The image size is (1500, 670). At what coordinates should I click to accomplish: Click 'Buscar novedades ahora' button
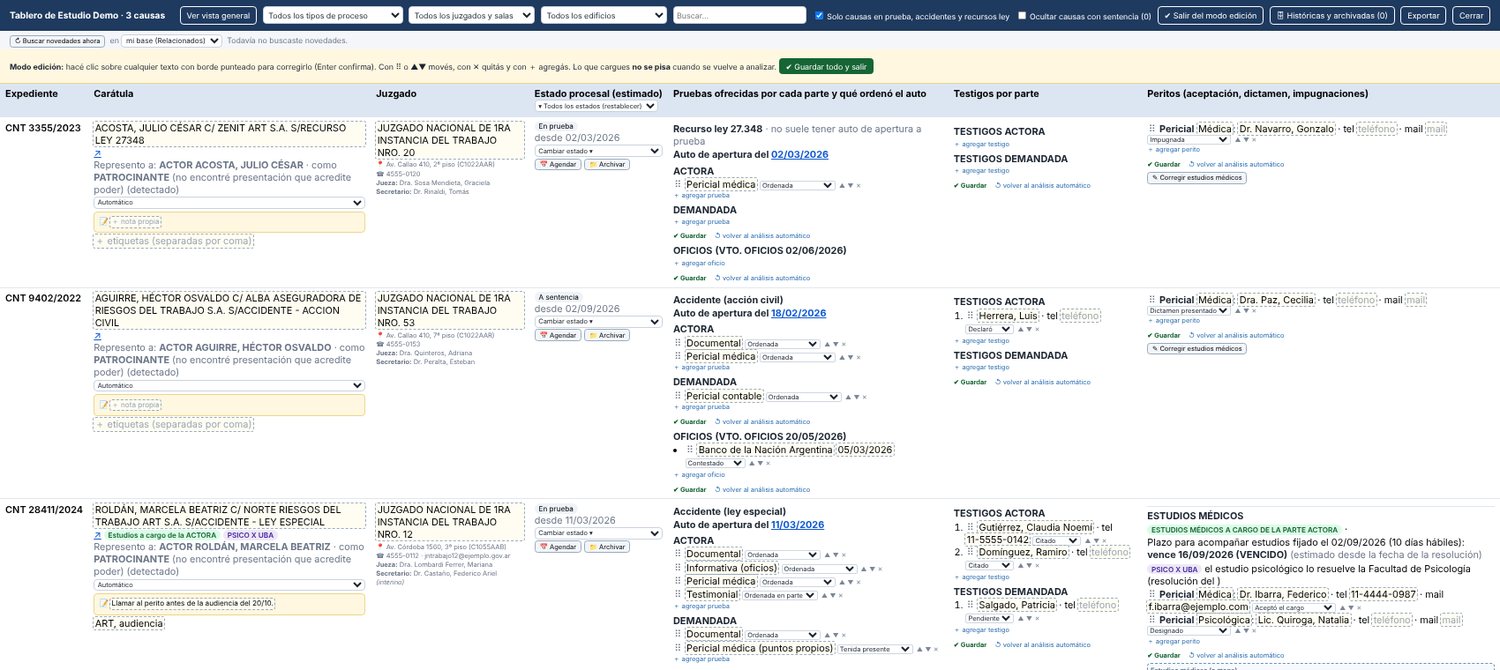[57, 40]
